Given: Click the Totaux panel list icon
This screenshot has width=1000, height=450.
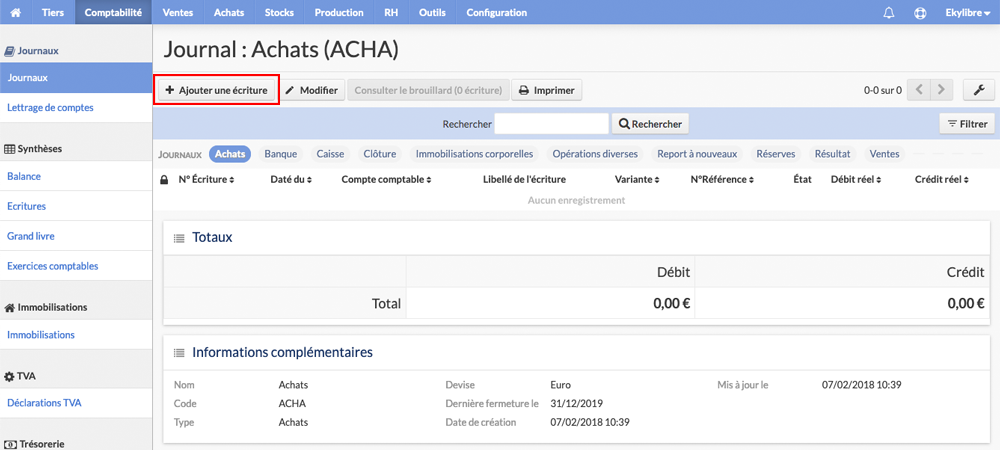Looking at the screenshot, I should coord(179,238).
